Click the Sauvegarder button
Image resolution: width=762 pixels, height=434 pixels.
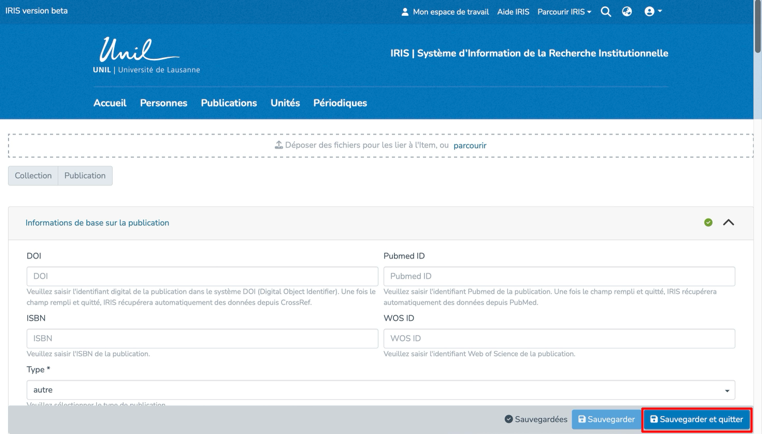606,420
